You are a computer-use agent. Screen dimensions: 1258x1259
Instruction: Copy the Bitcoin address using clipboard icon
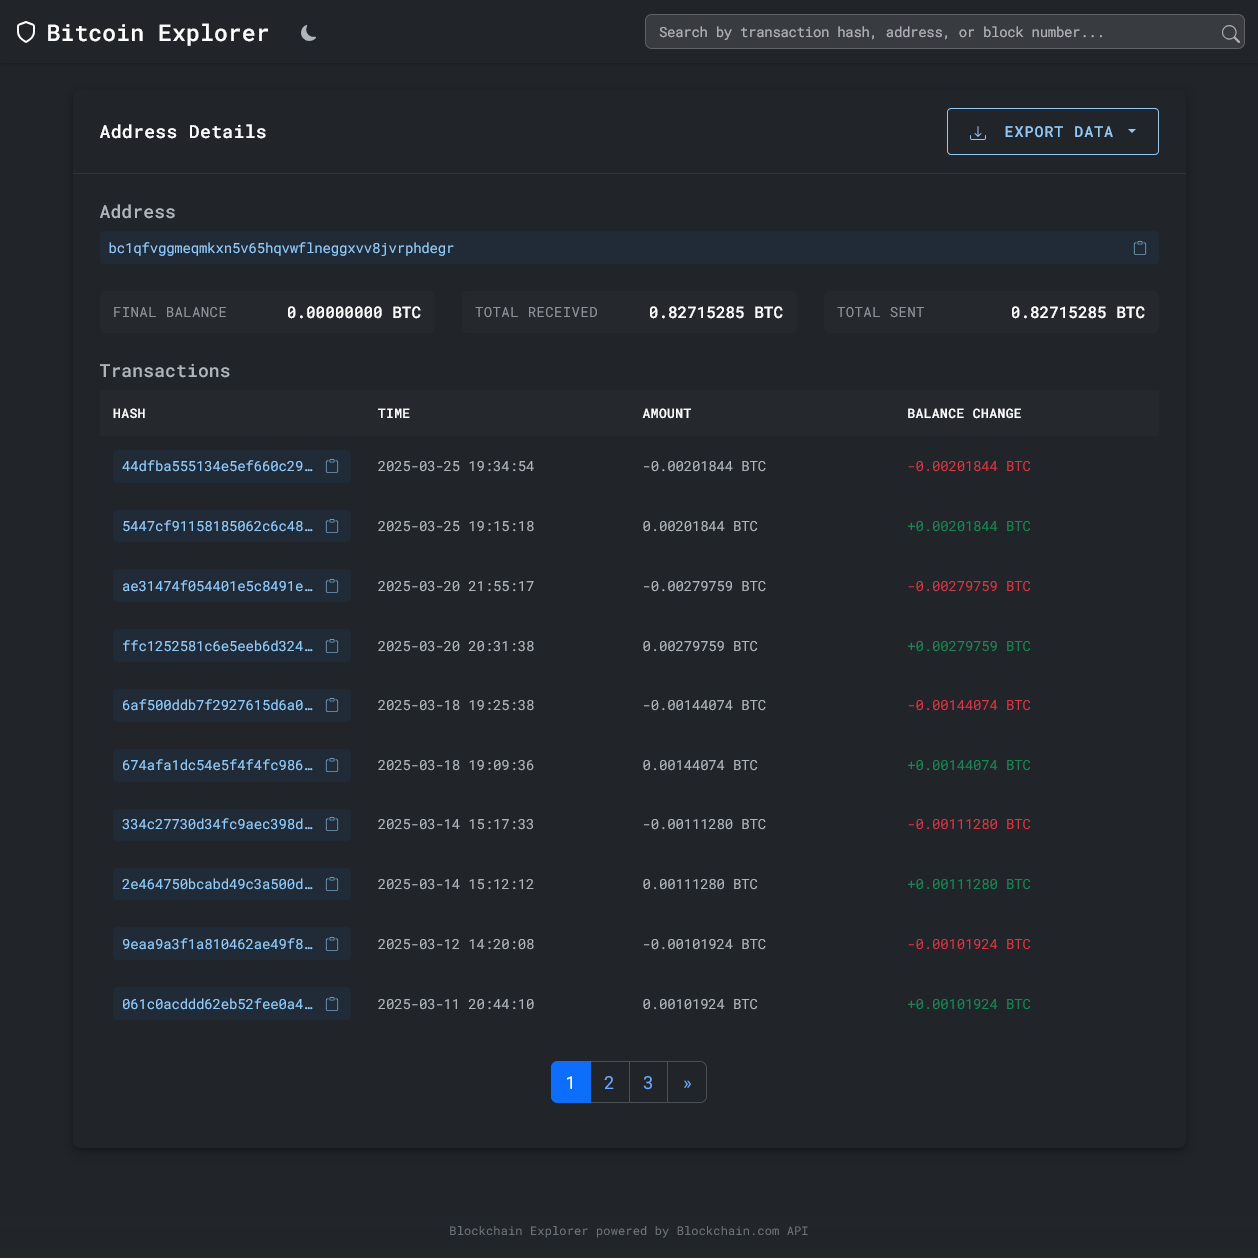click(1139, 248)
